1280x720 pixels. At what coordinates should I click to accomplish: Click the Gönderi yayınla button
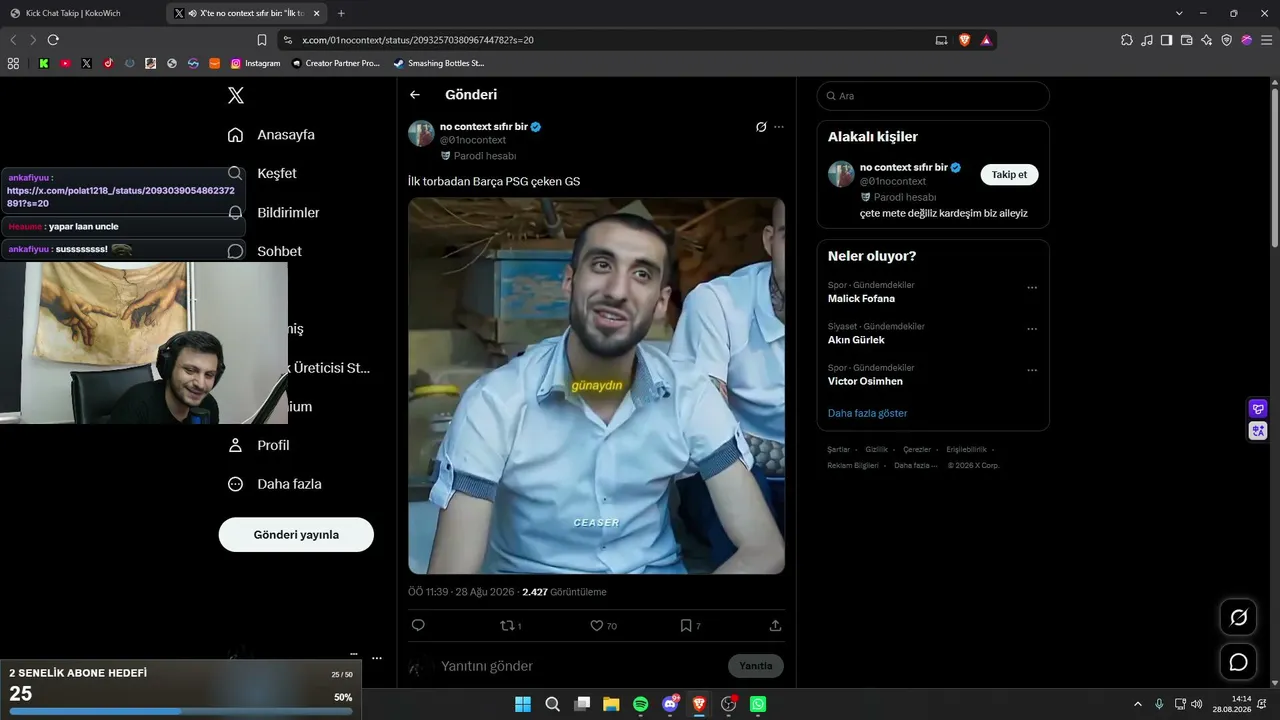[296, 534]
